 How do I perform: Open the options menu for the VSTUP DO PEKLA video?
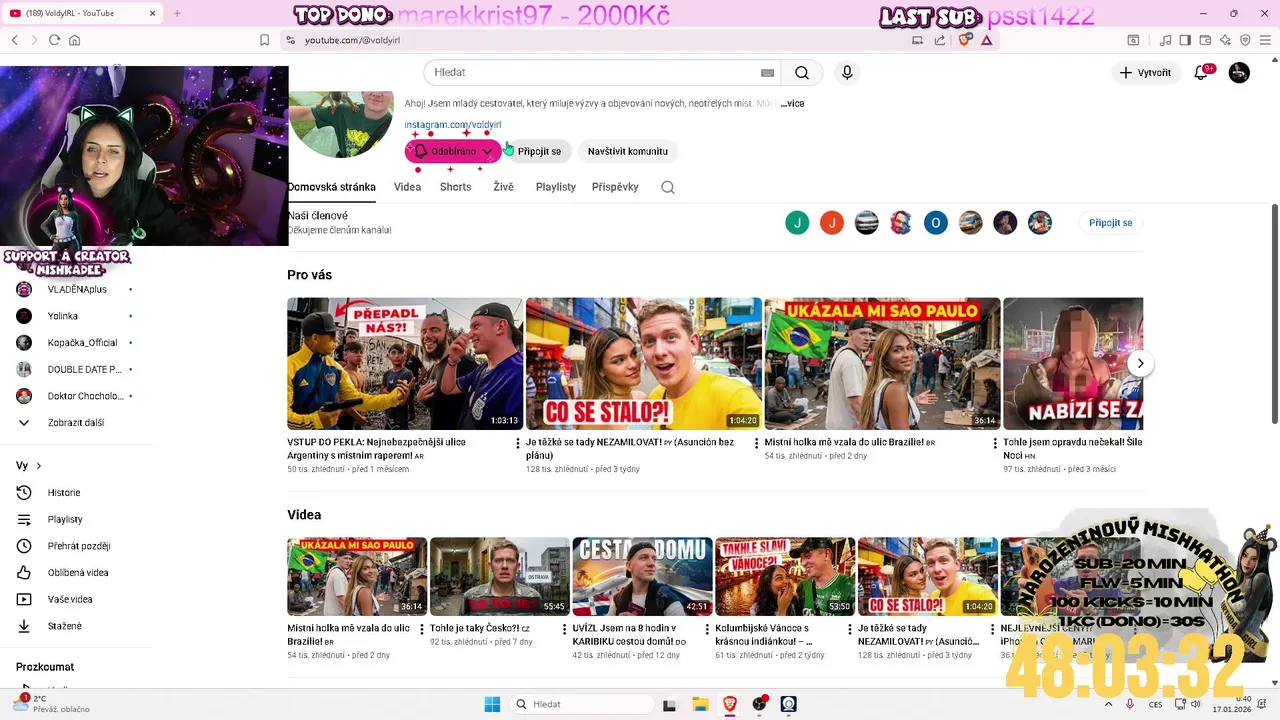click(517, 443)
